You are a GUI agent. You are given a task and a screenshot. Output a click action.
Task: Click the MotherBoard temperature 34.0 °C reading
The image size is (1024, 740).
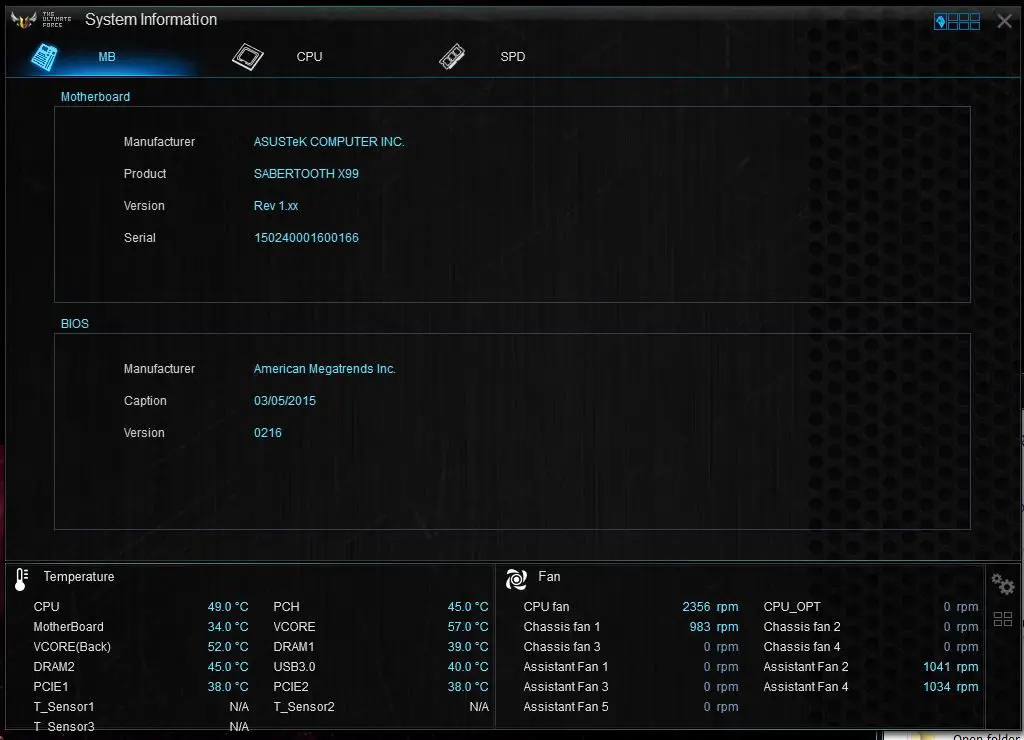coord(228,627)
